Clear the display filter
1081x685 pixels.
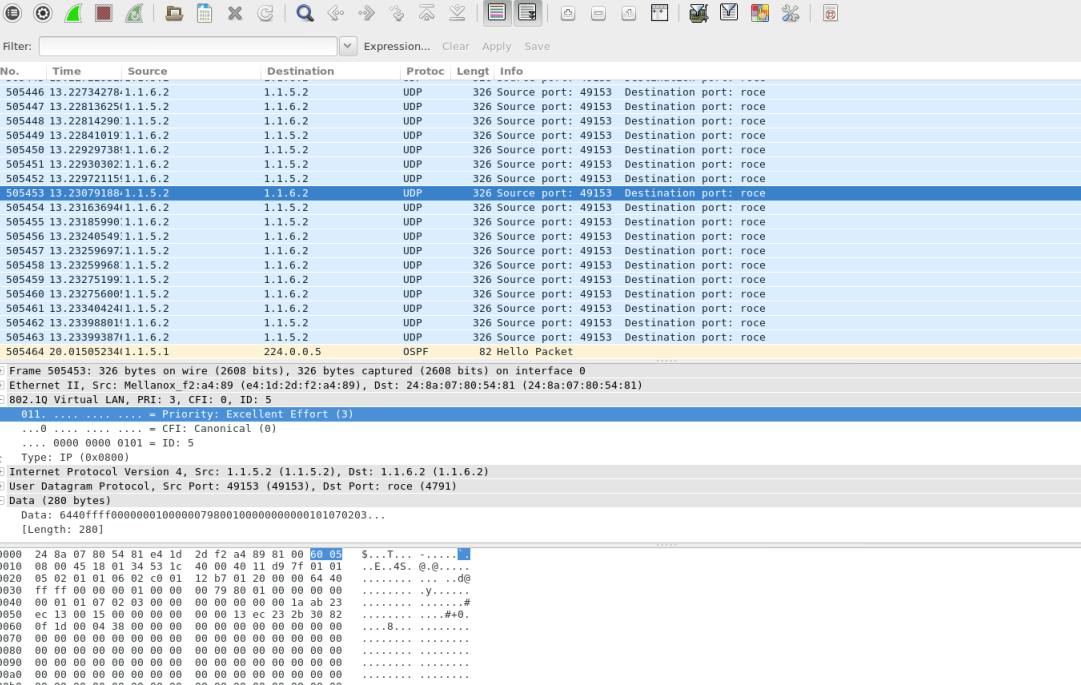click(455, 45)
